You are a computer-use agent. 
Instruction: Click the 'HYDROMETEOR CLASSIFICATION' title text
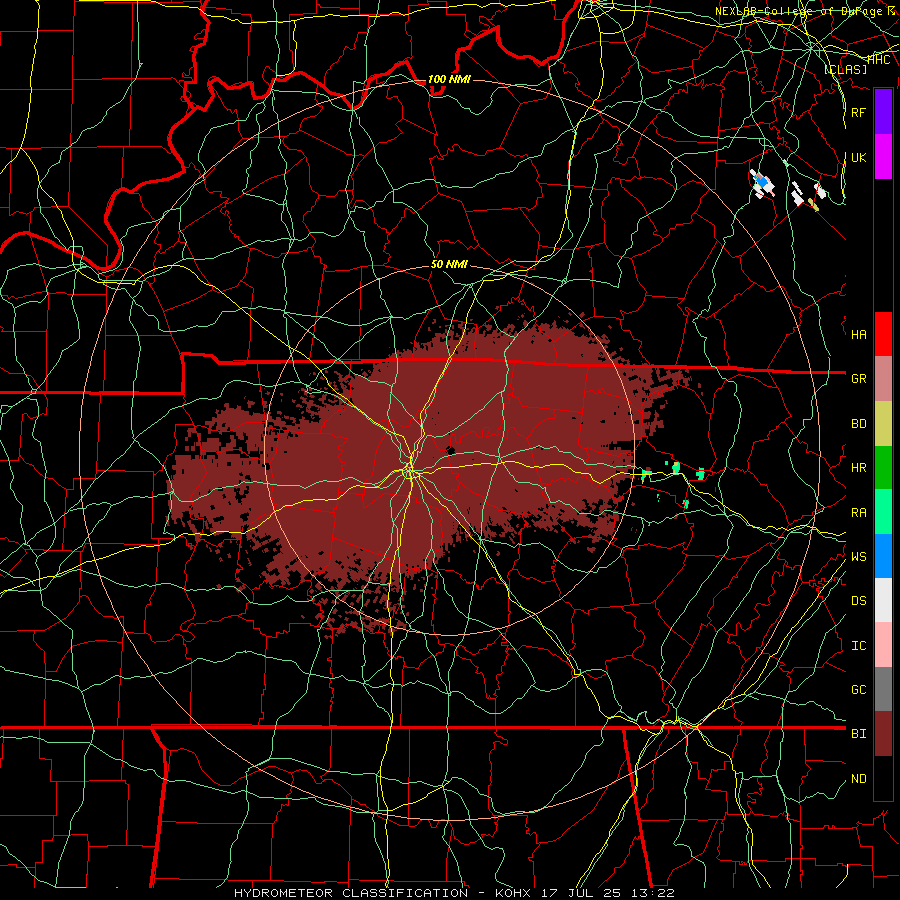click(351, 893)
